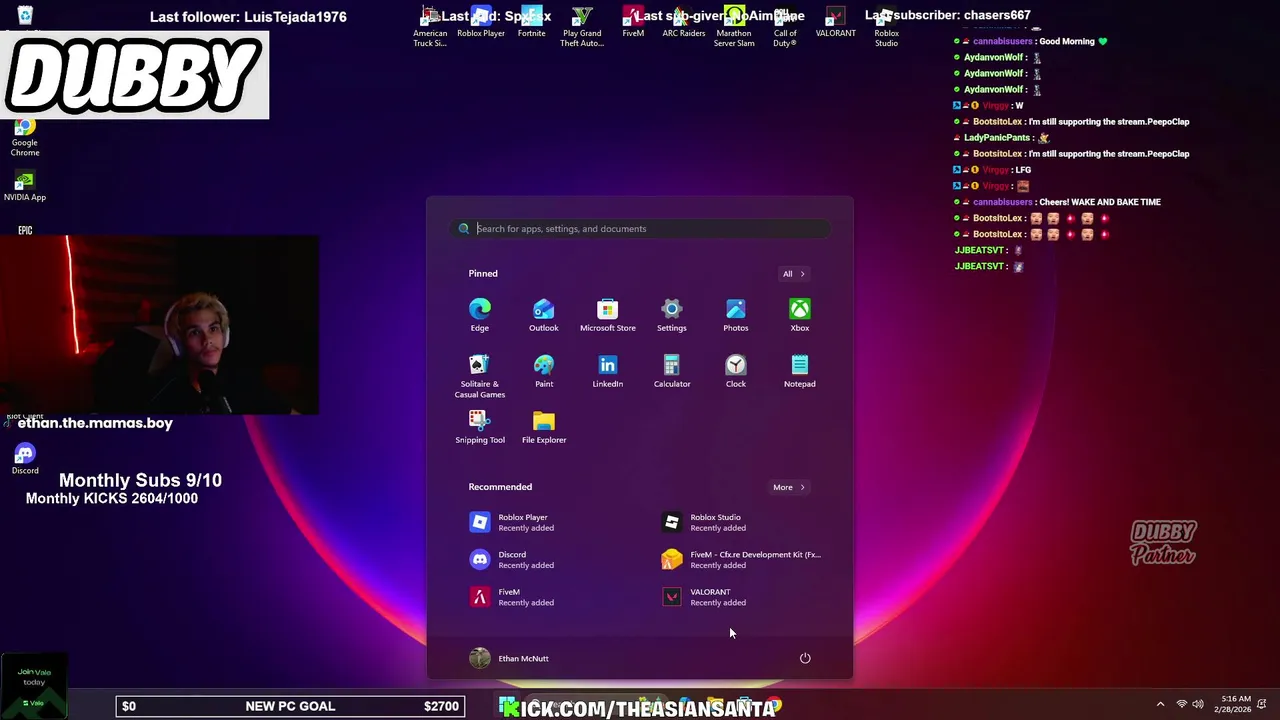1280x720 pixels.
Task: Open the Microsoft Store pinned app
Action: tap(608, 315)
